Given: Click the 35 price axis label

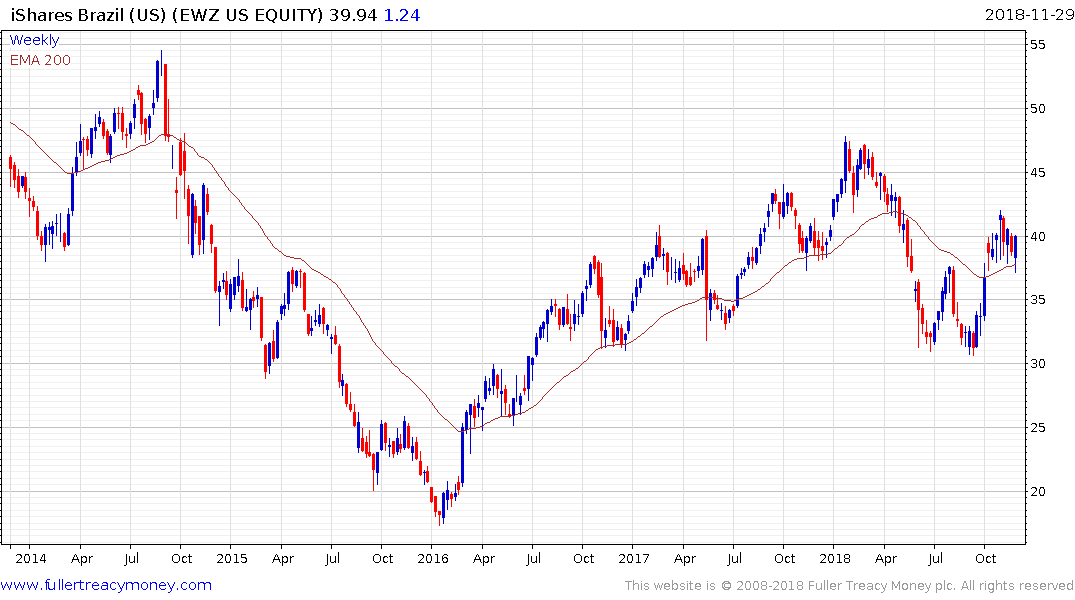Looking at the screenshot, I should (1037, 300).
